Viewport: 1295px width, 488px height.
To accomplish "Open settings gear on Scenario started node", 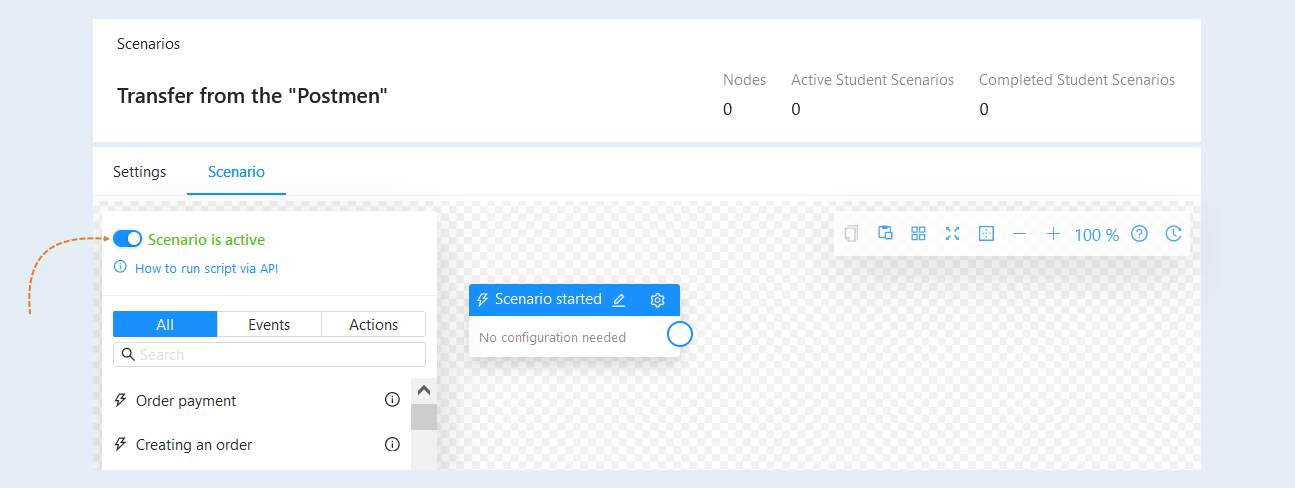I will click(x=657, y=300).
